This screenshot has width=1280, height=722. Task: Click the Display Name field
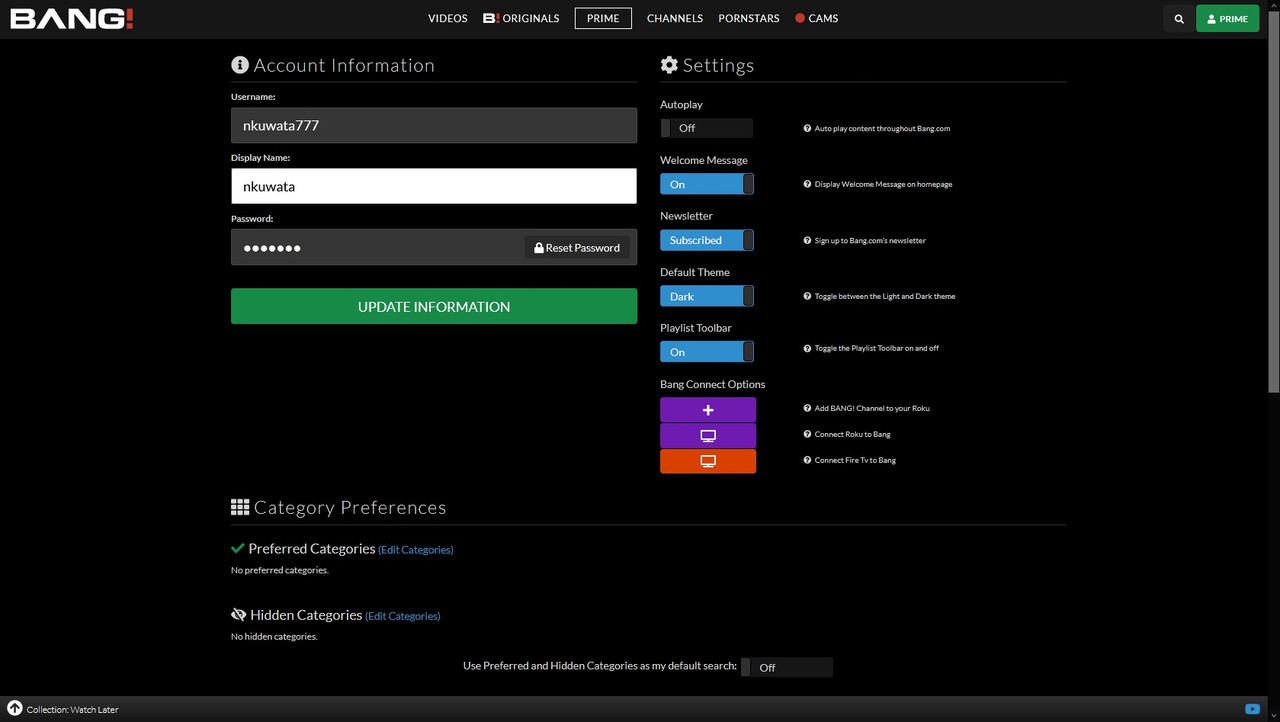click(434, 186)
